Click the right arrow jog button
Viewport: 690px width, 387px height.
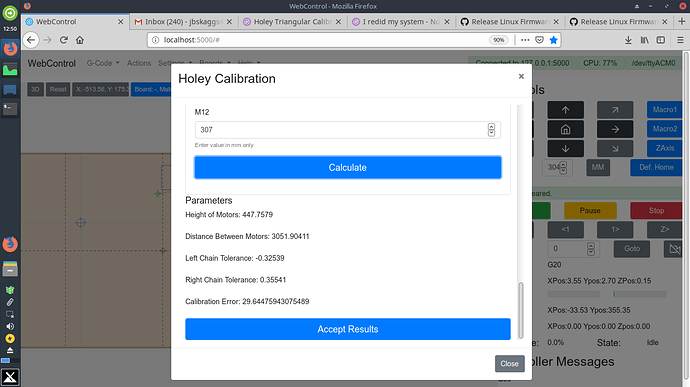tap(615, 129)
